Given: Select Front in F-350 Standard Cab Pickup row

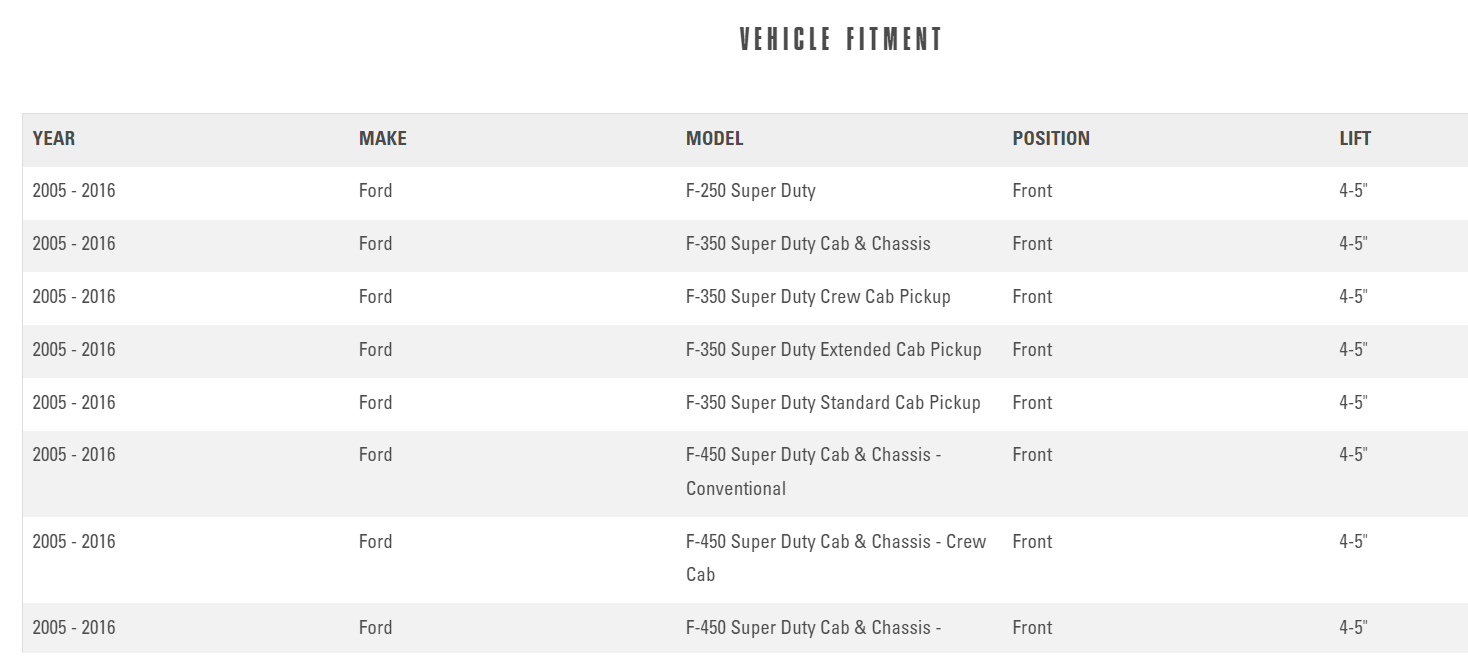Looking at the screenshot, I should 1032,403.
